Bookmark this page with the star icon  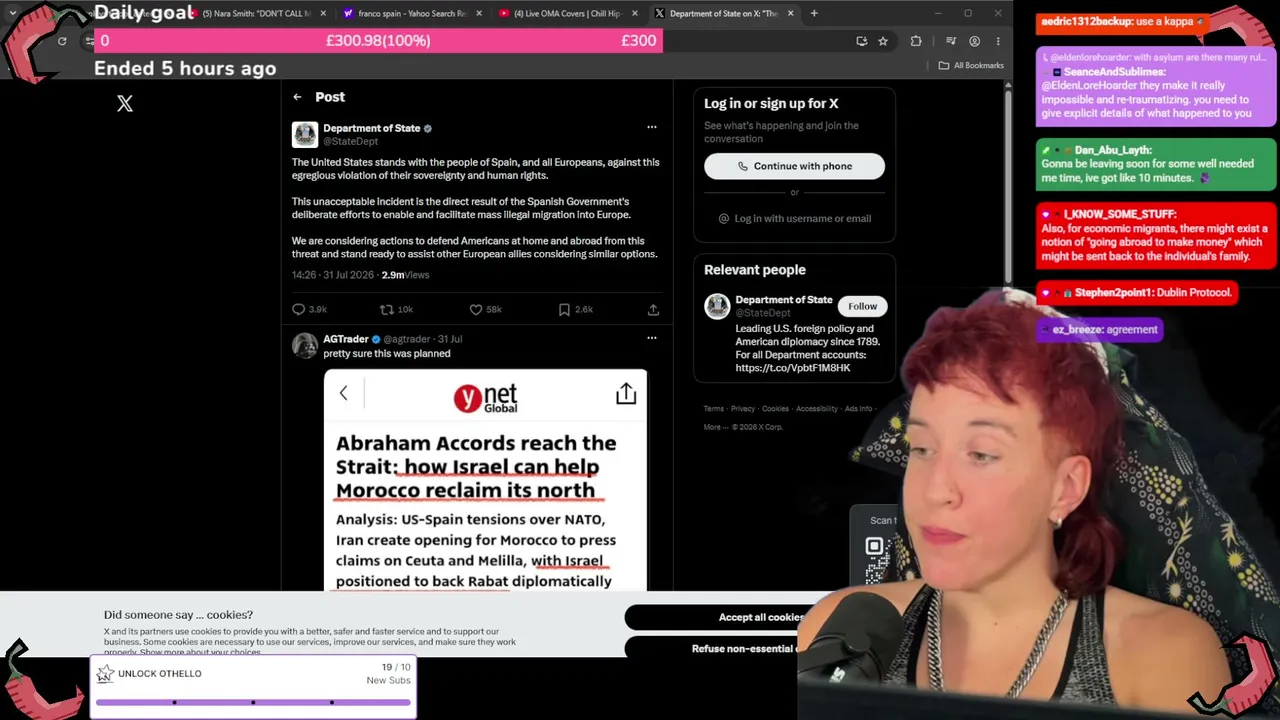[x=883, y=41]
